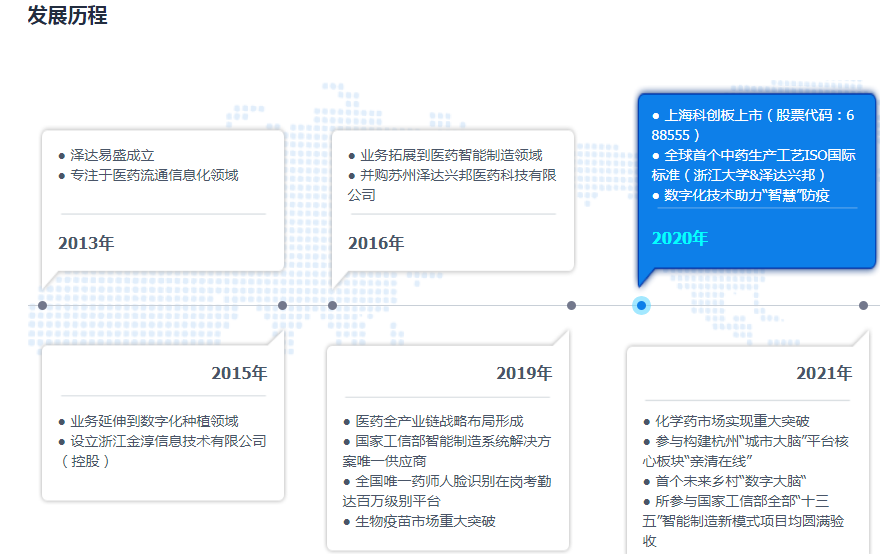Click the 2015年 year label

click(239, 374)
